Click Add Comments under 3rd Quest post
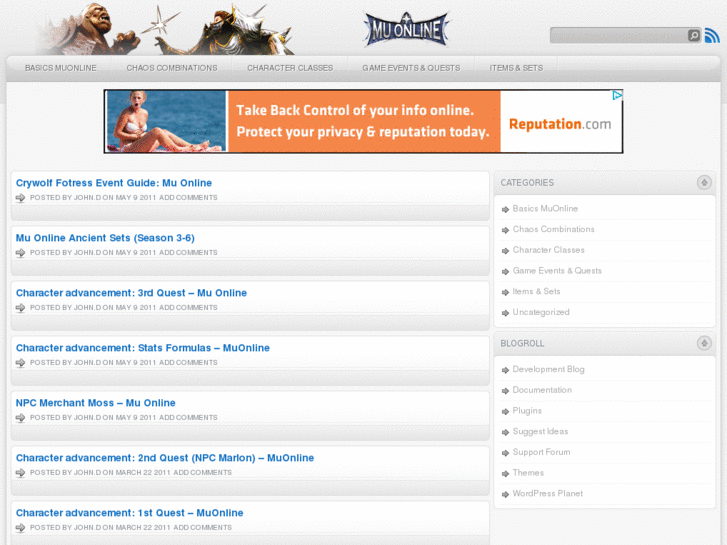Viewport: 727px width, 545px height. click(x=188, y=308)
